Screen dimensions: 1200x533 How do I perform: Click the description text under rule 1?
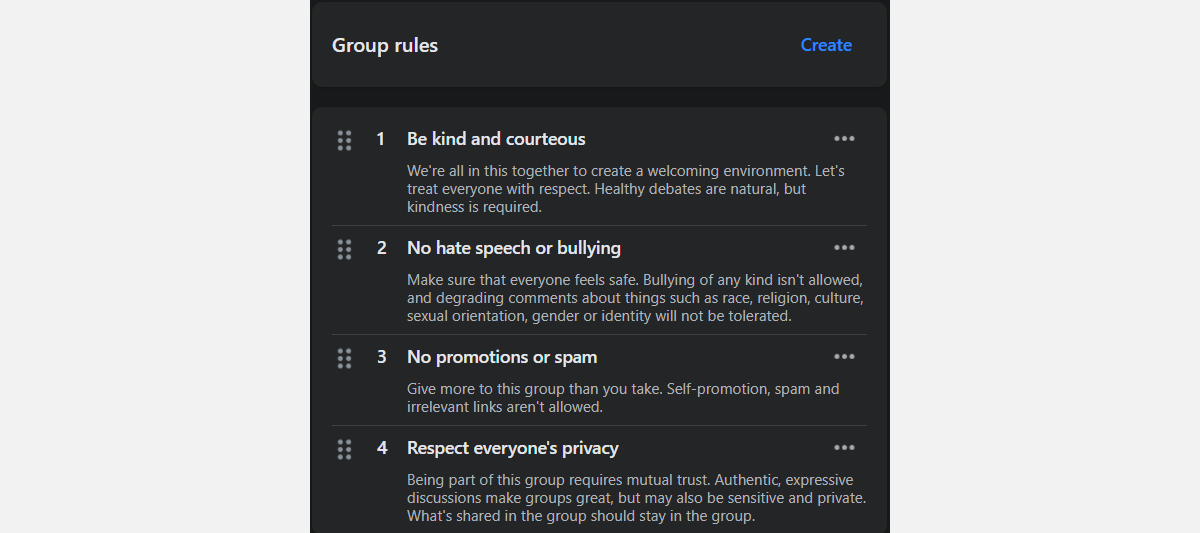click(625, 189)
